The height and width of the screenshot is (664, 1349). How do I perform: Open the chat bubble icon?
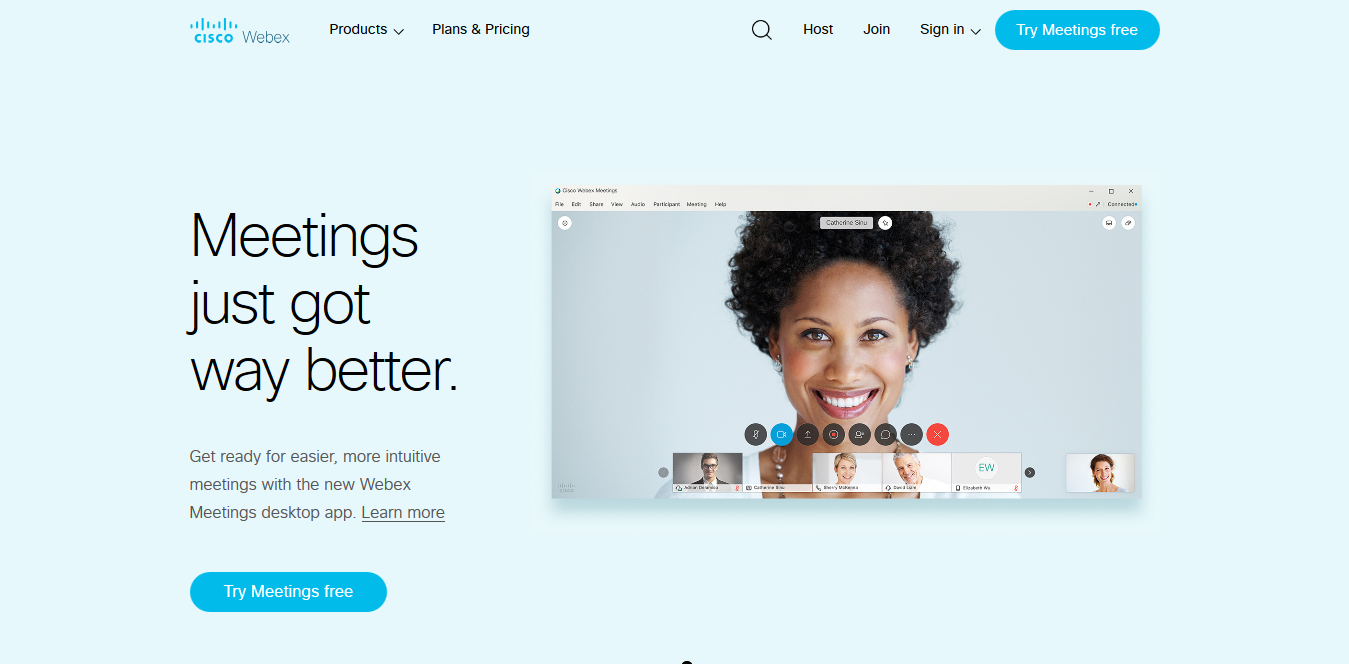pyautogui.click(x=885, y=434)
